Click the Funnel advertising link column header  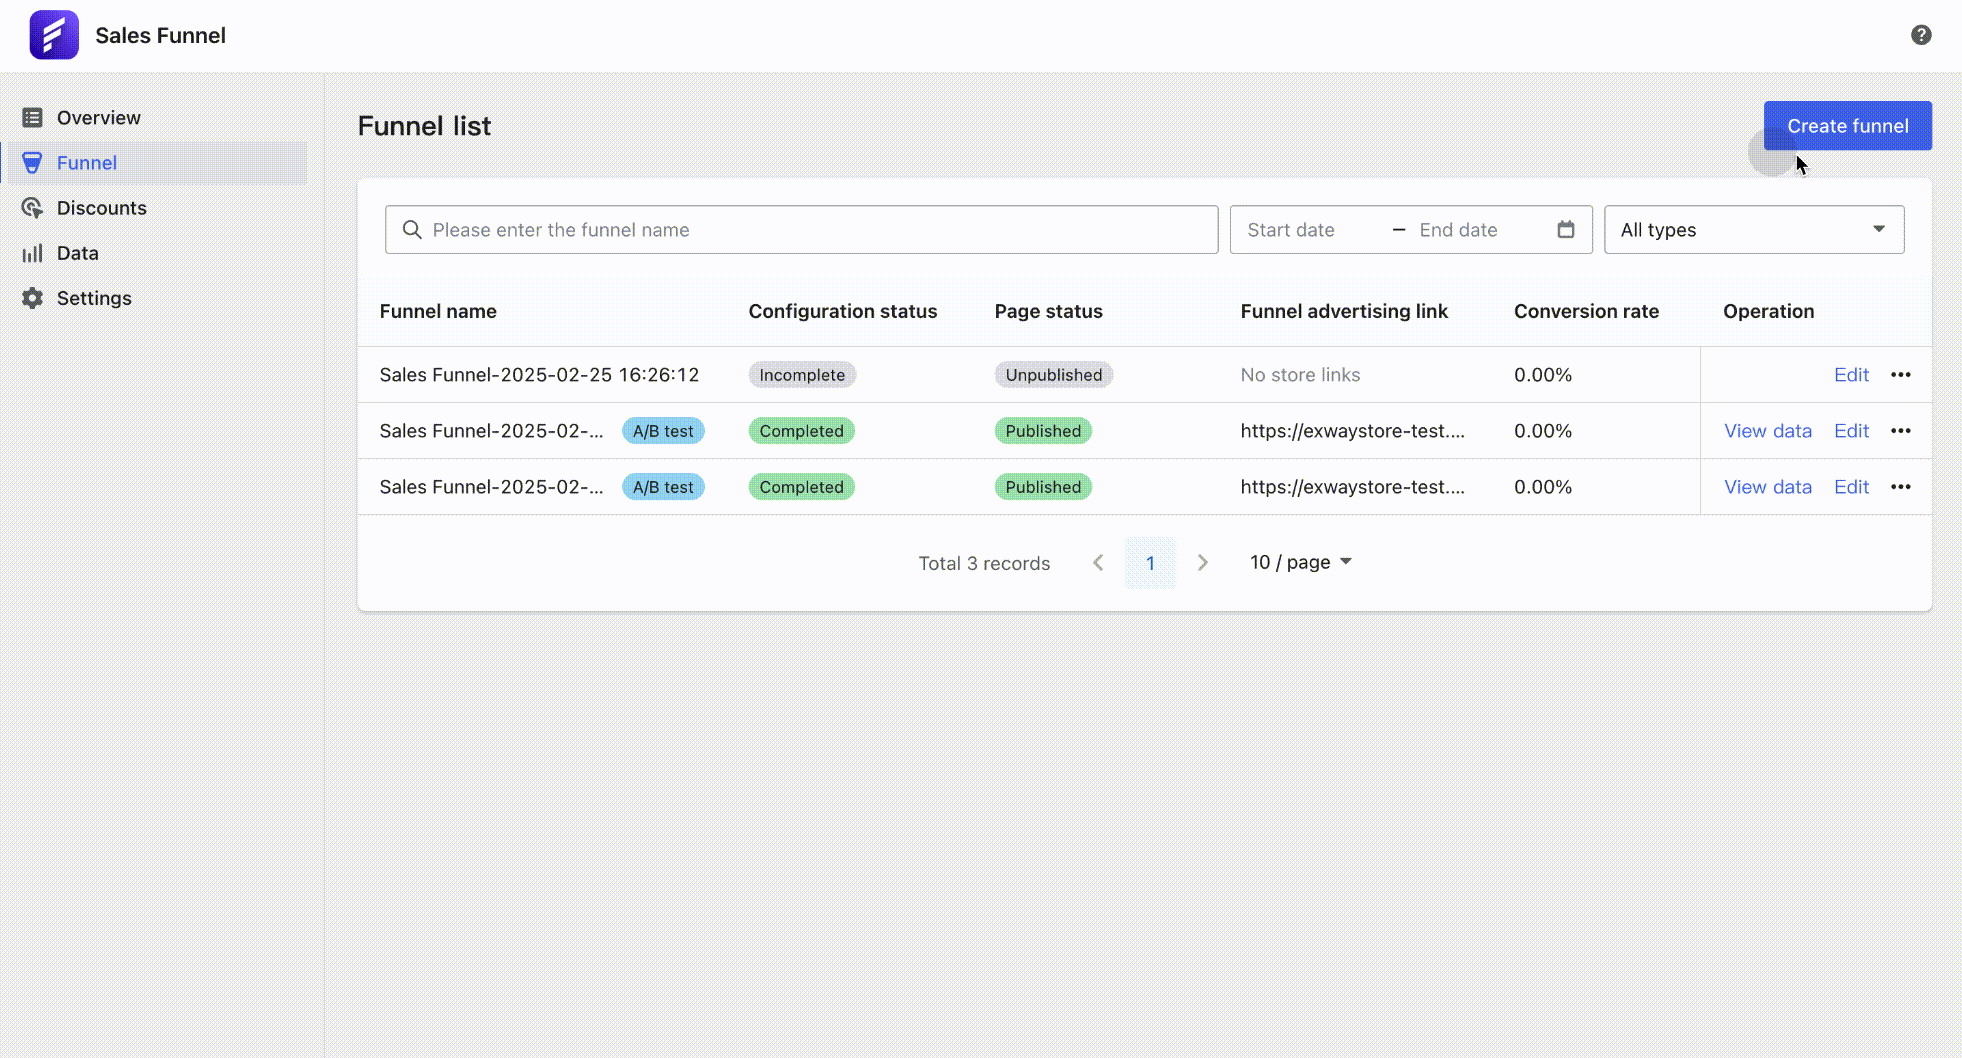click(1344, 311)
